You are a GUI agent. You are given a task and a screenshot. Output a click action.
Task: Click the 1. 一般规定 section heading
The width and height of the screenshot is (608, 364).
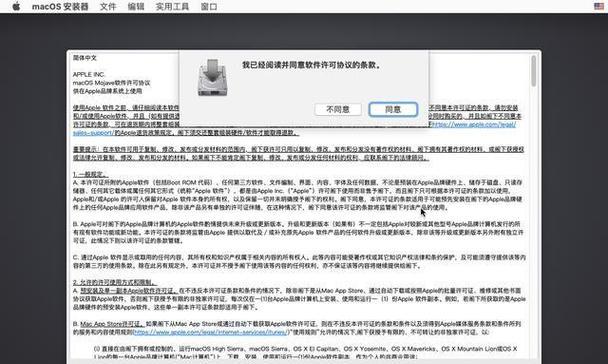coord(91,174)
